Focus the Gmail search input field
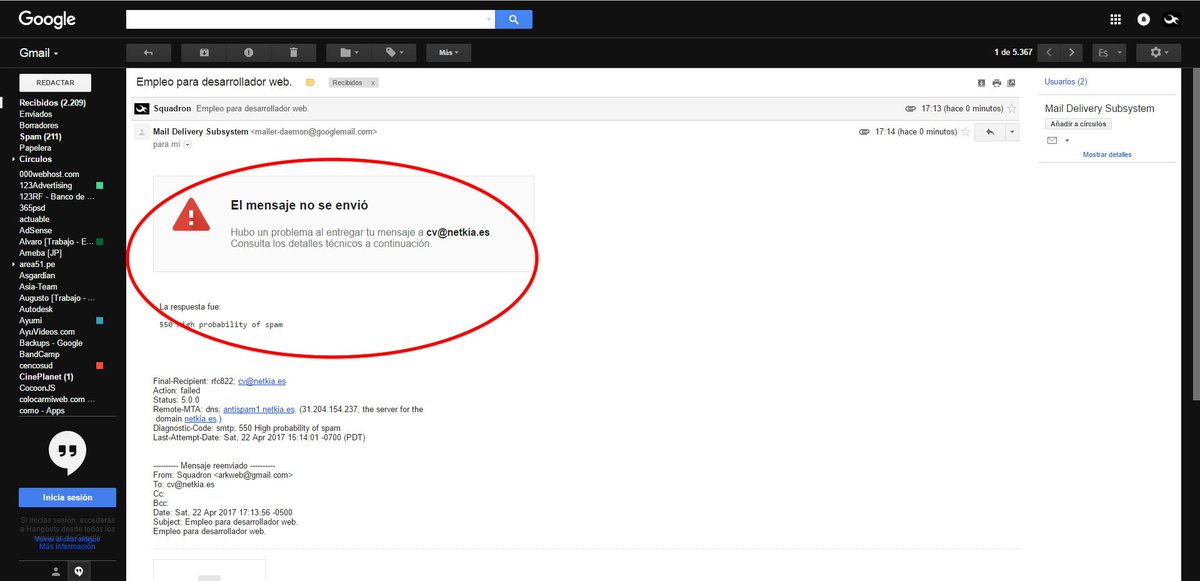 [x=305, y=19]
